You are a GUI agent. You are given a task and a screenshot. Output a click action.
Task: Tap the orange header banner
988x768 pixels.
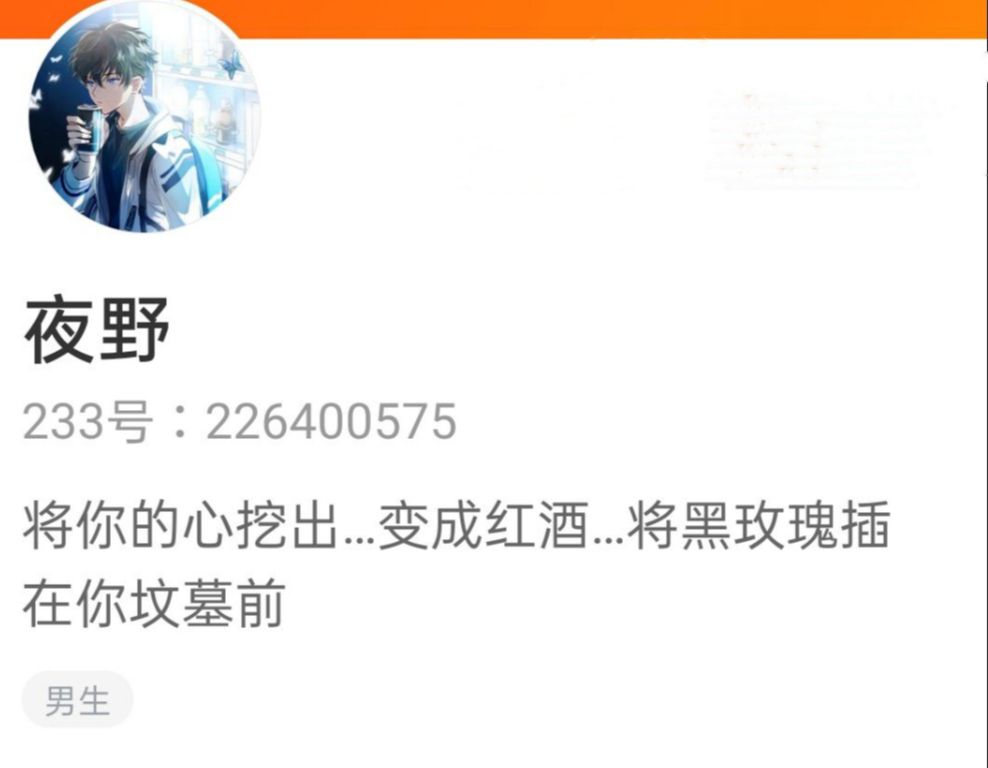pos(494,19)
